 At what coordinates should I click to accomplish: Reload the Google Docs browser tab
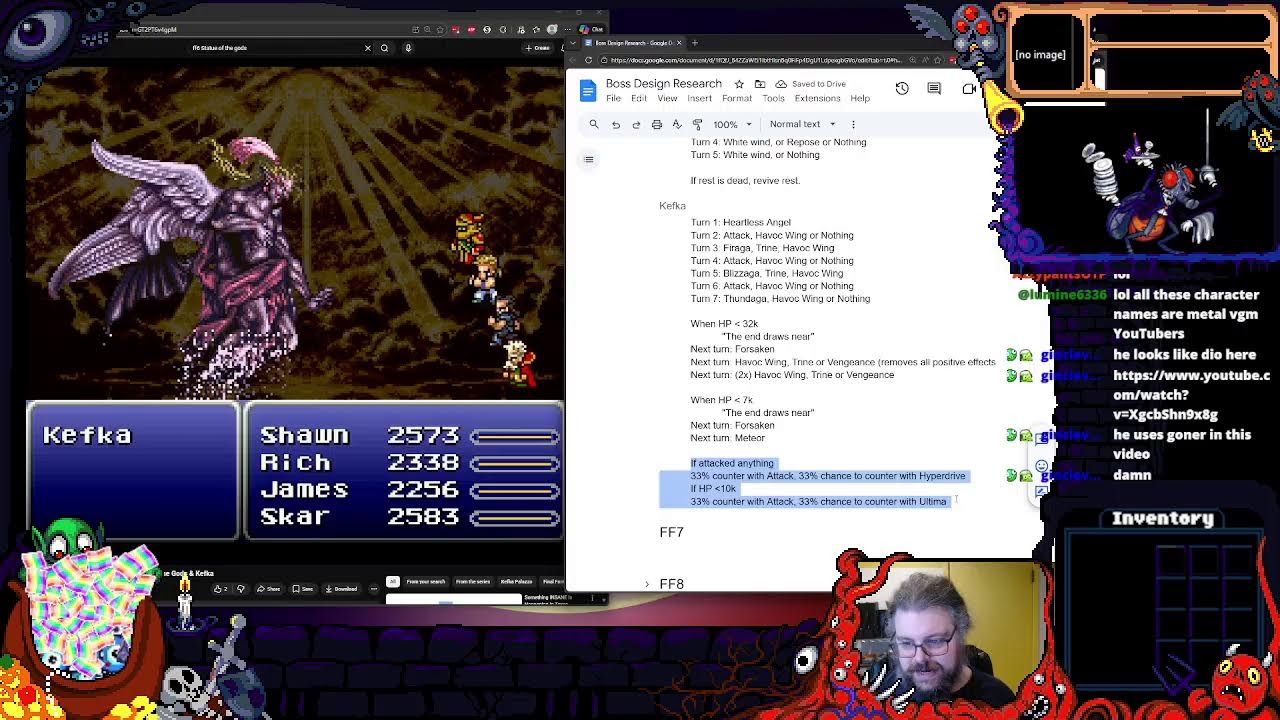point(587,60)
